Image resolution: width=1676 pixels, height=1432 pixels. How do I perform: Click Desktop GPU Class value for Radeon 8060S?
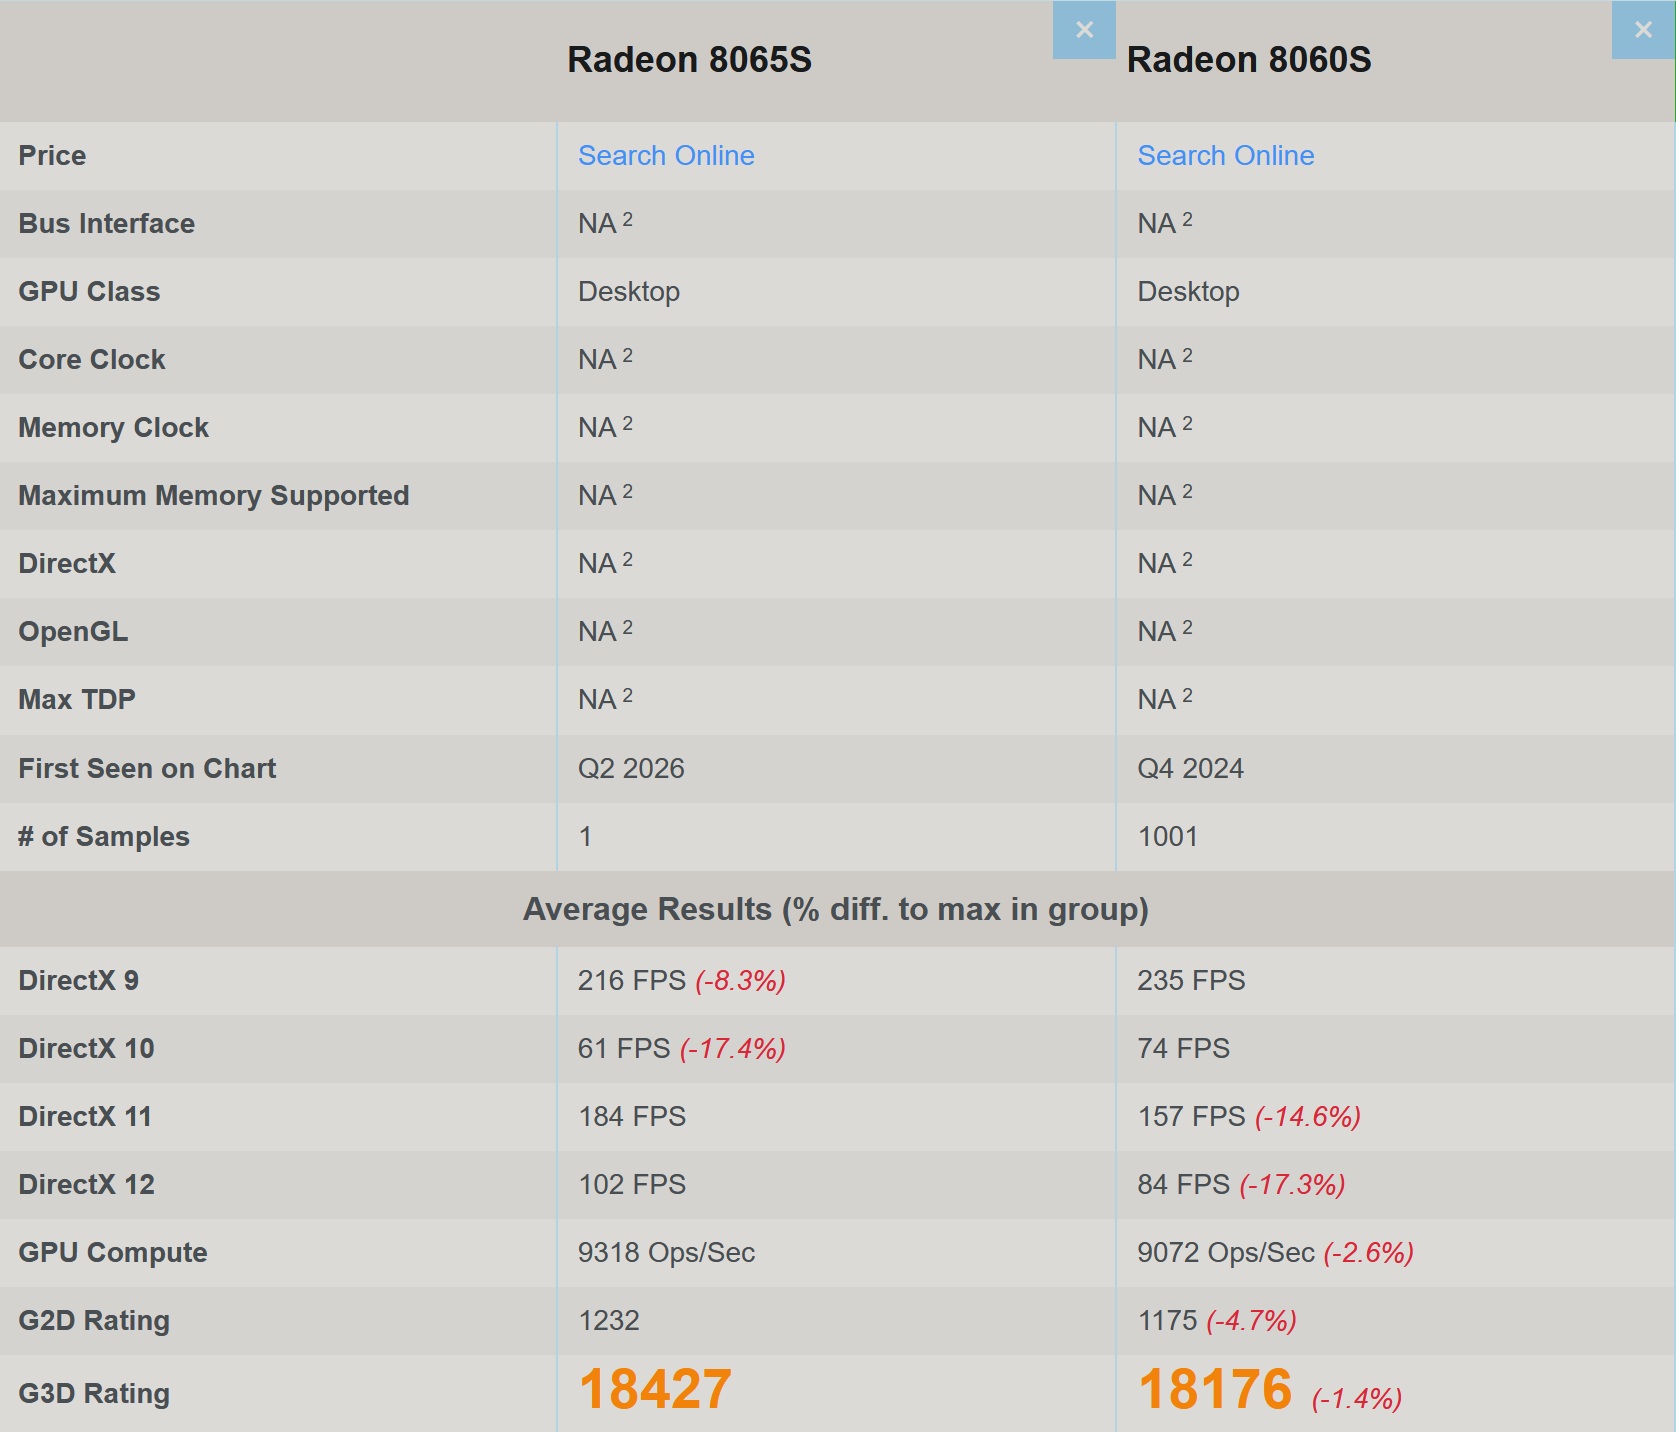1188,292
